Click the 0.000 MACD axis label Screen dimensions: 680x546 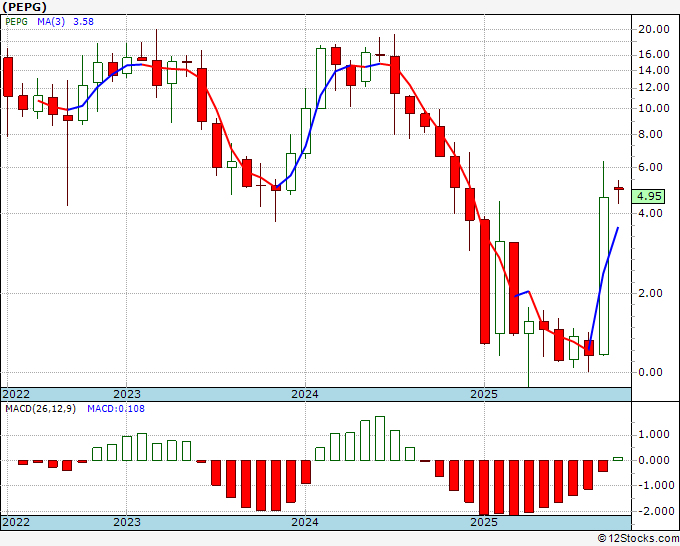click(654, 460)
